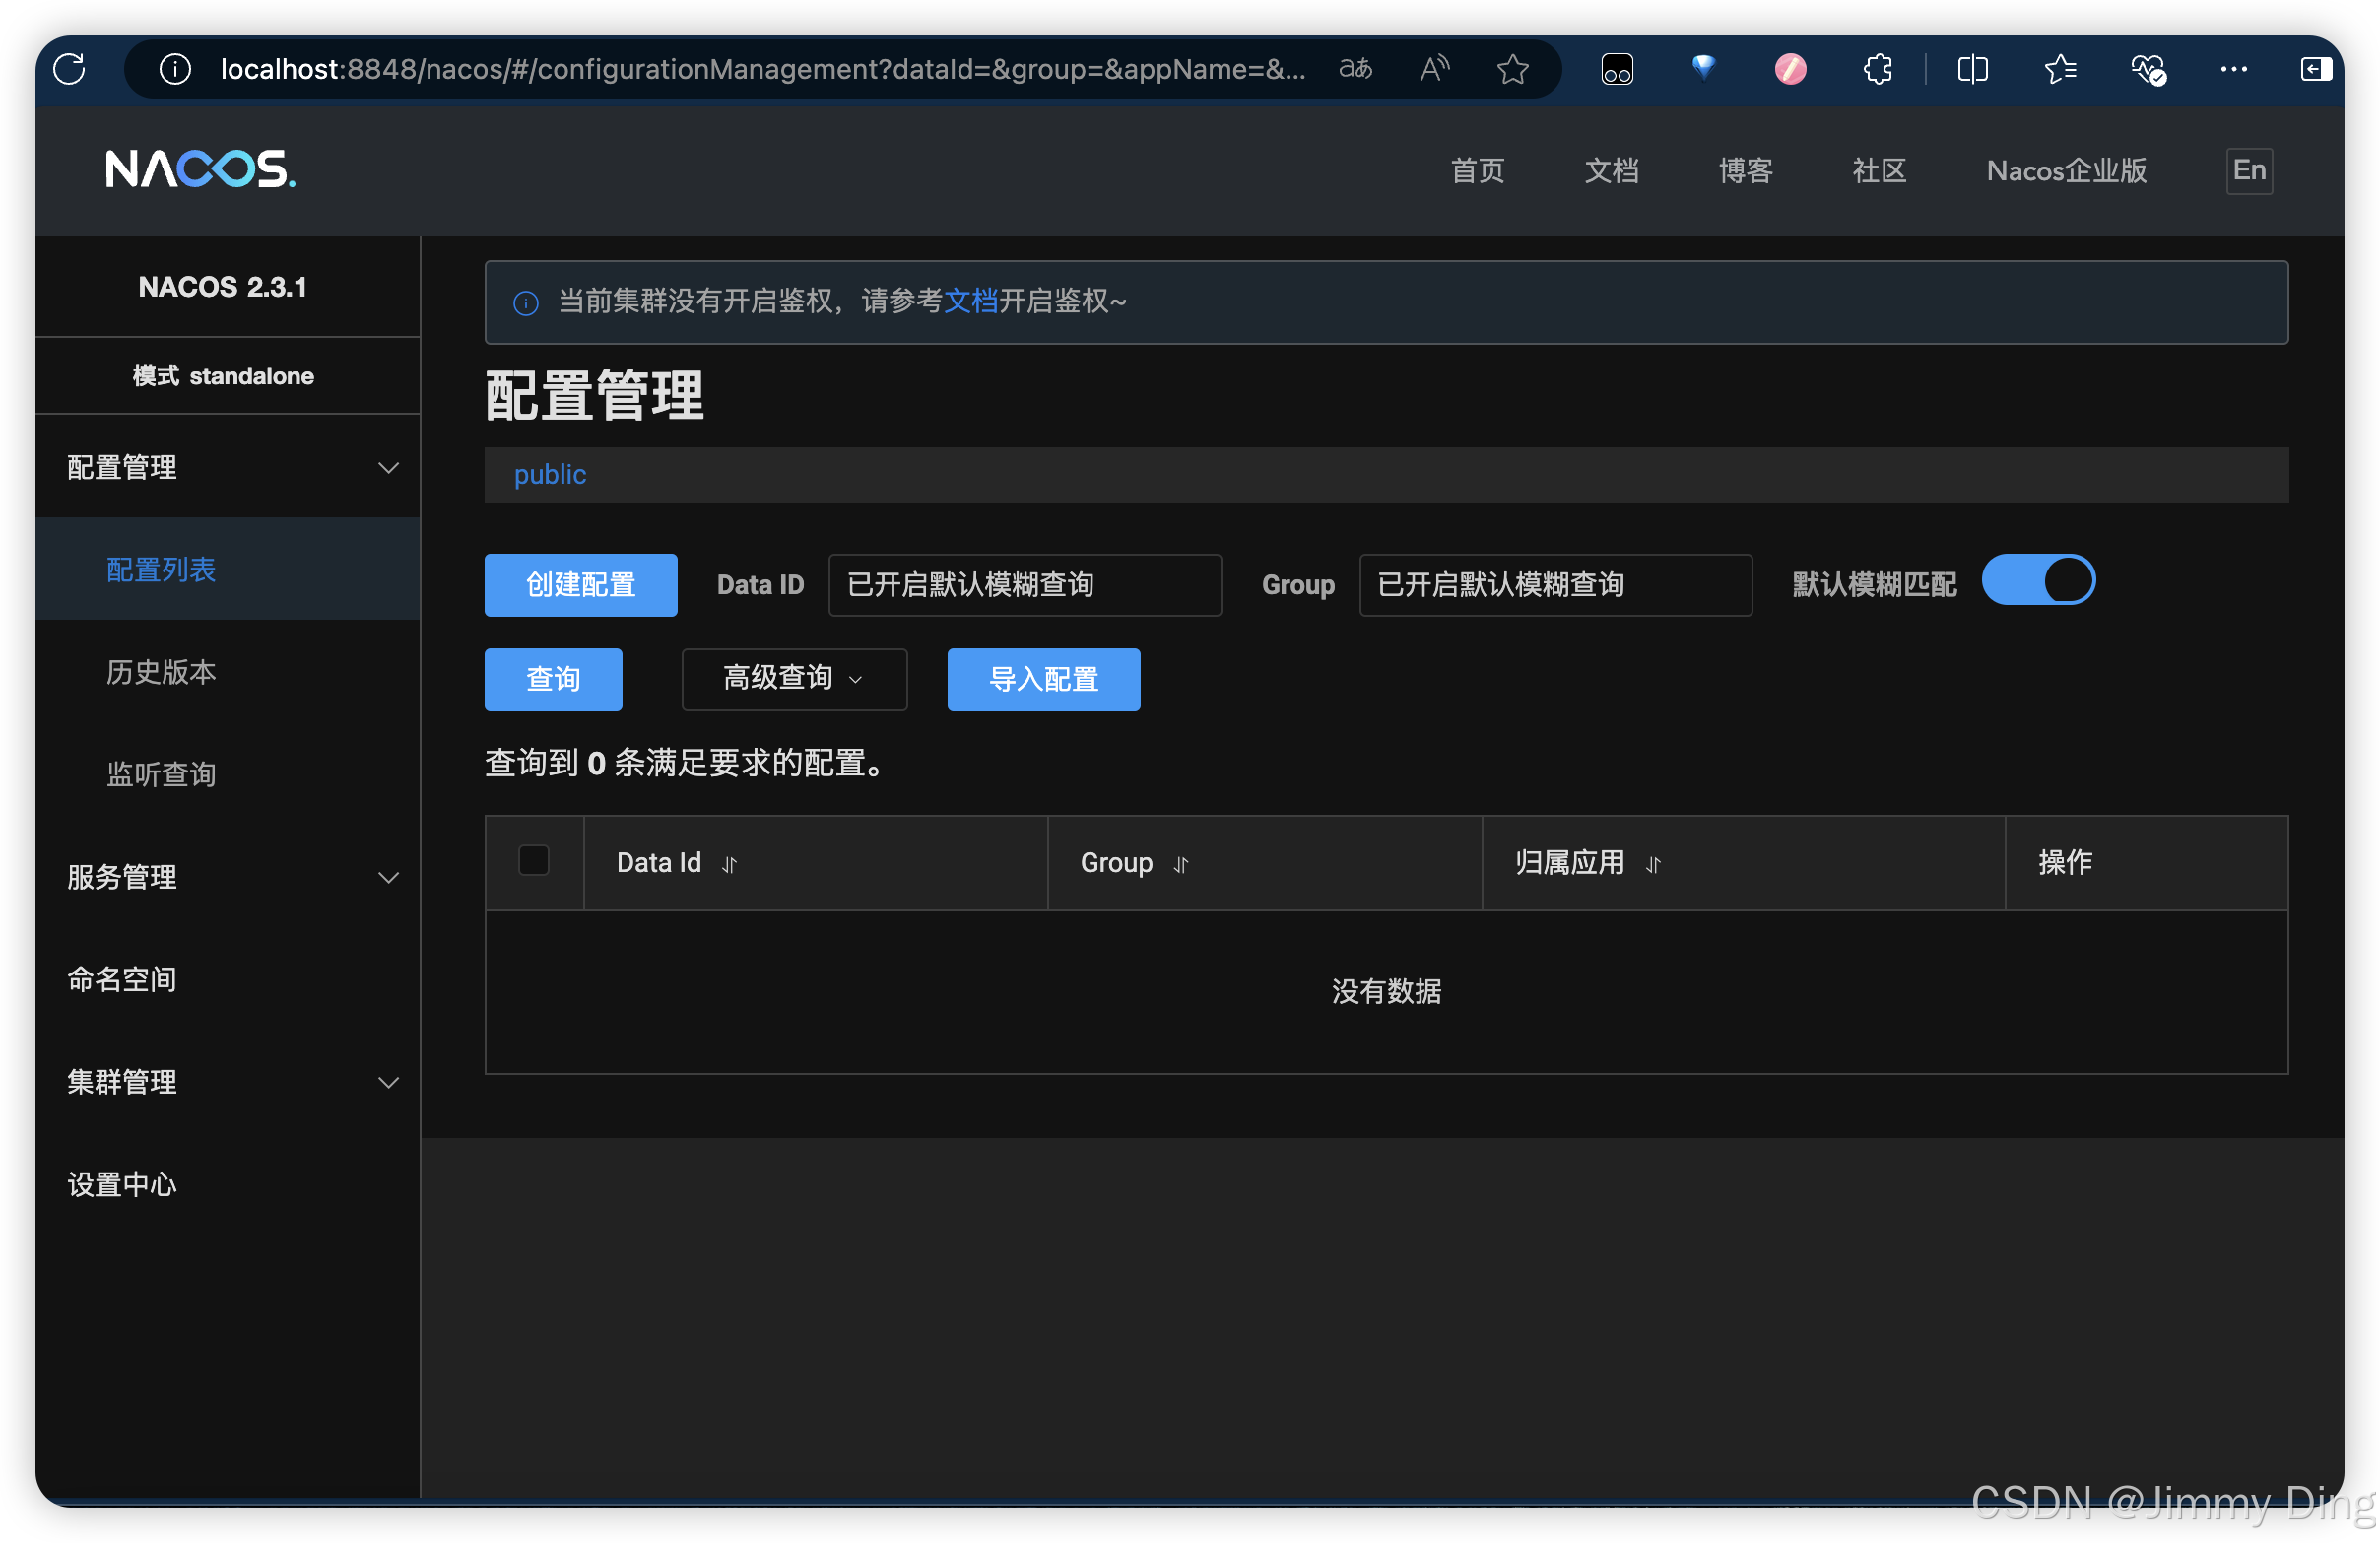This screenshot has height=1543, width=2380.
Task: Select the public namespace tab
Action: click(x=550, y=474)
